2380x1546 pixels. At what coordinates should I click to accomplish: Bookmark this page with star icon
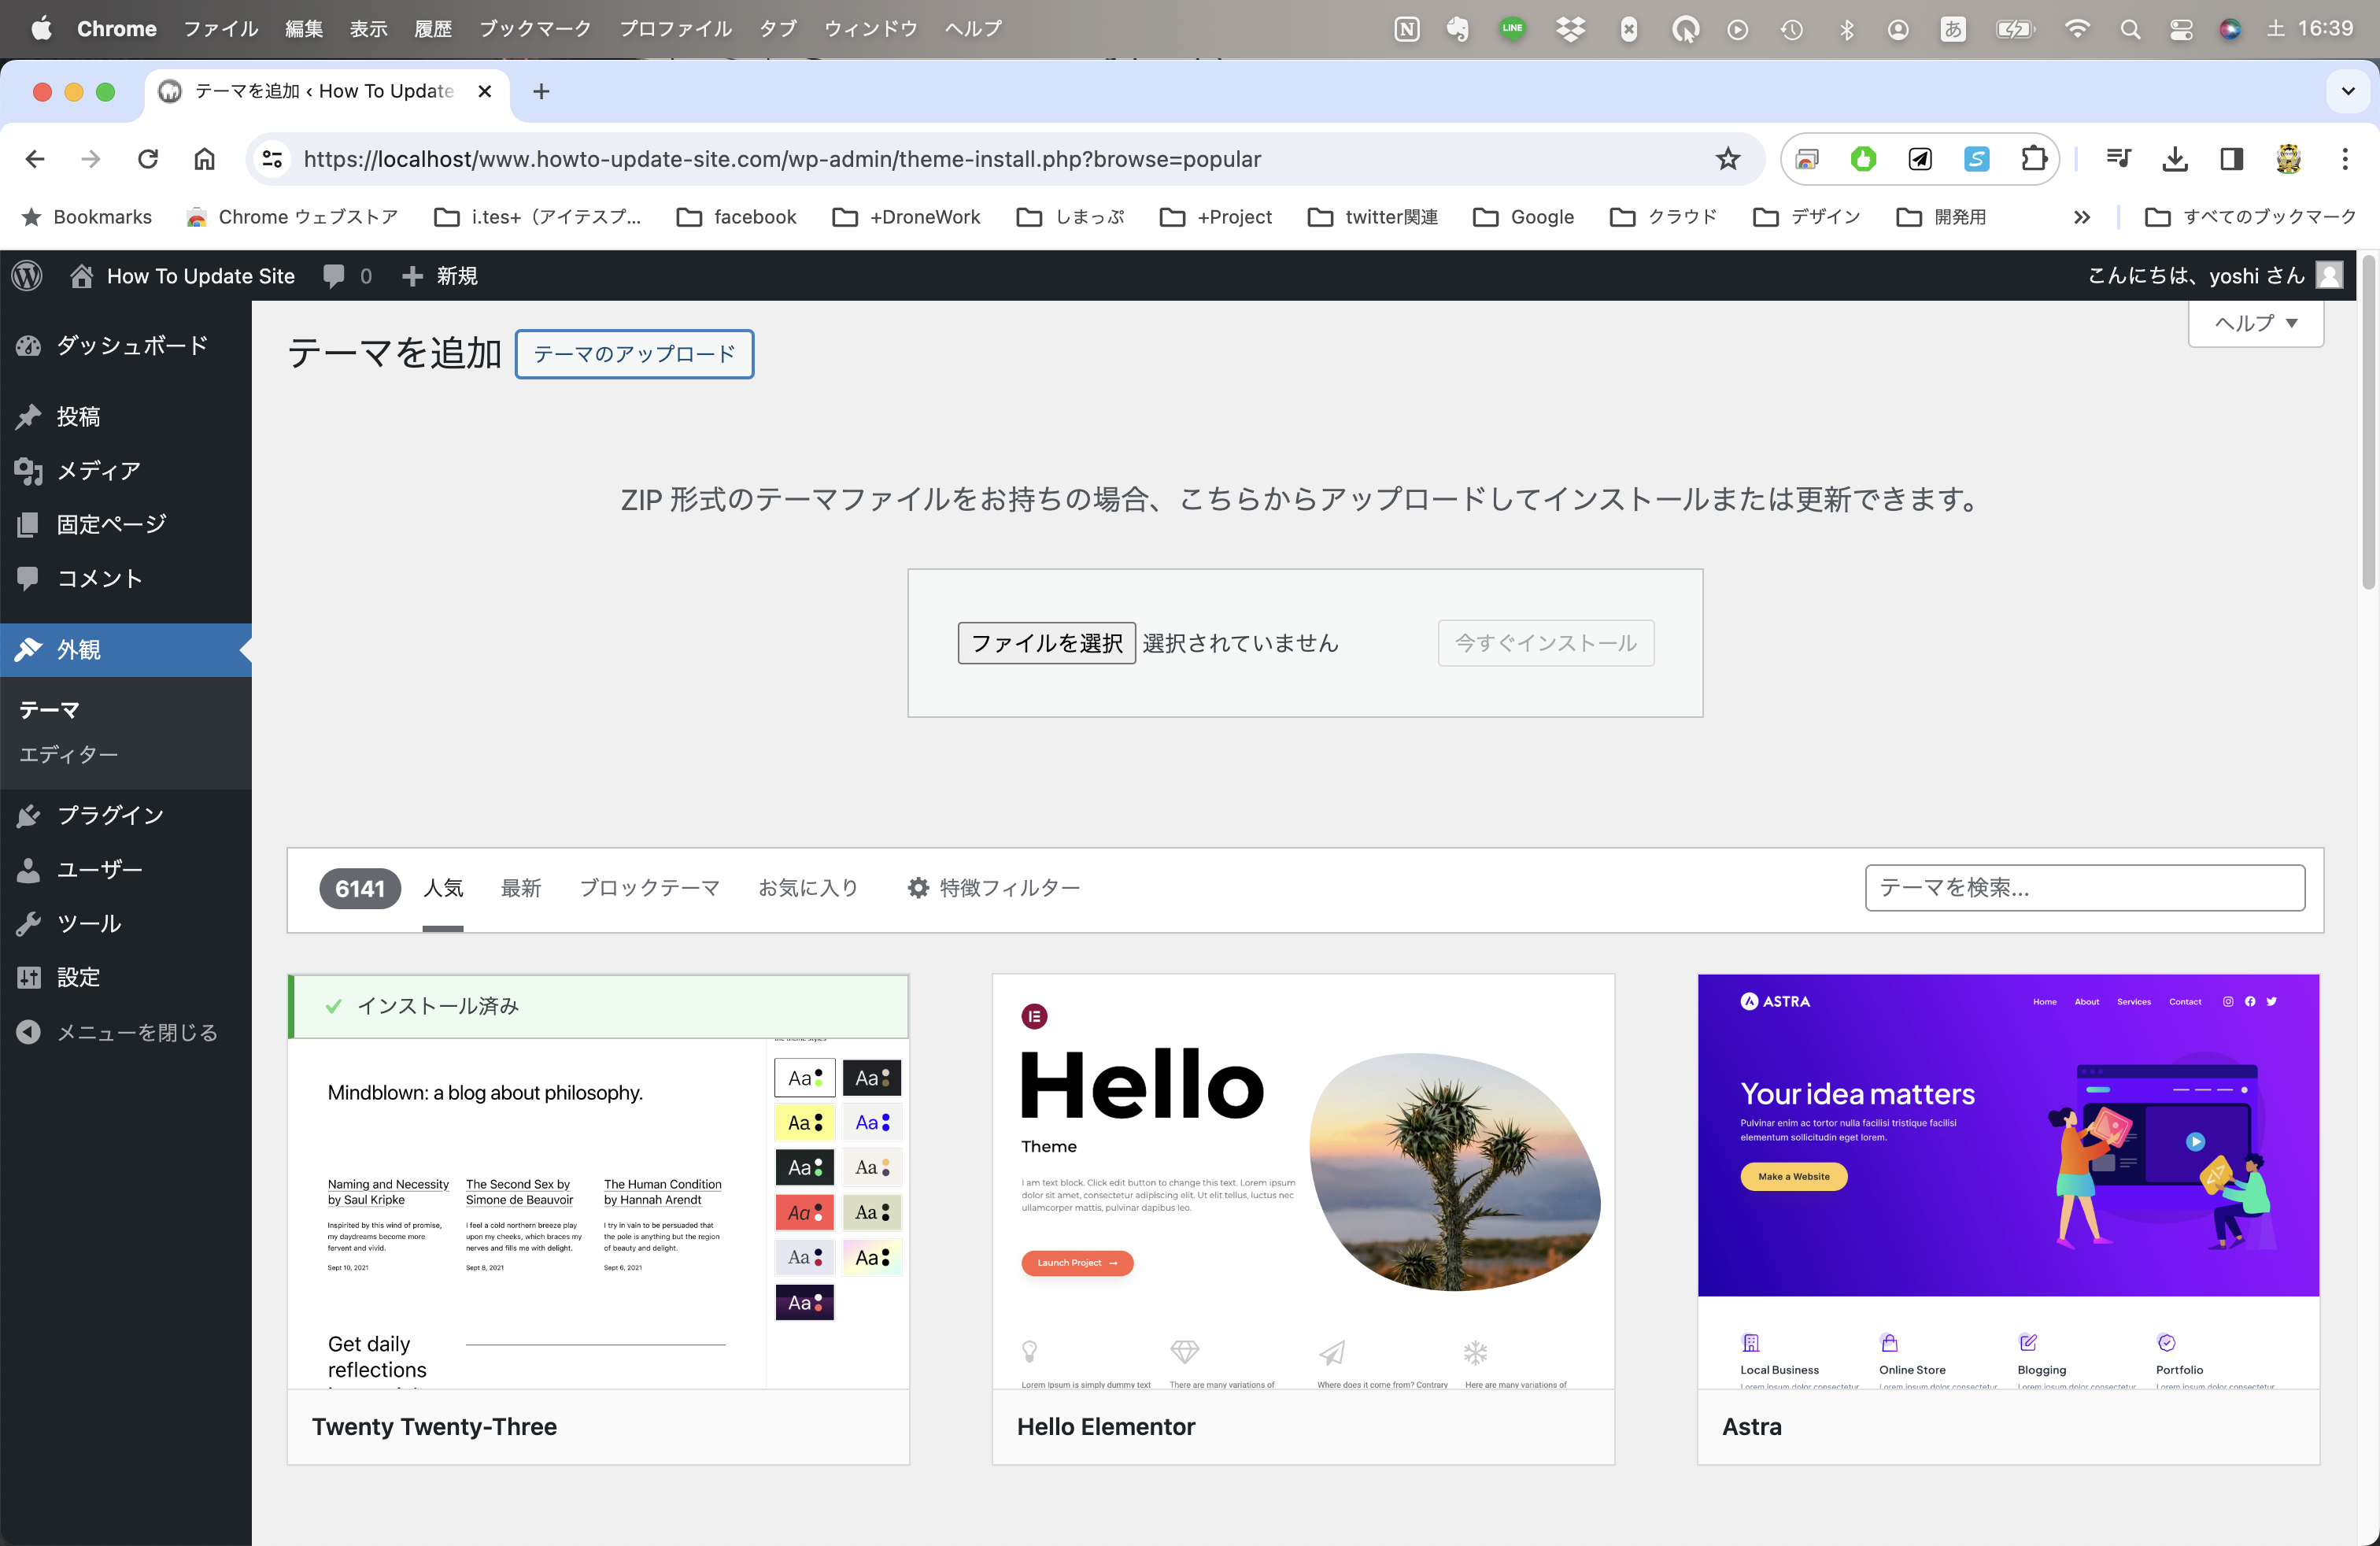[x=1728, y=159]
